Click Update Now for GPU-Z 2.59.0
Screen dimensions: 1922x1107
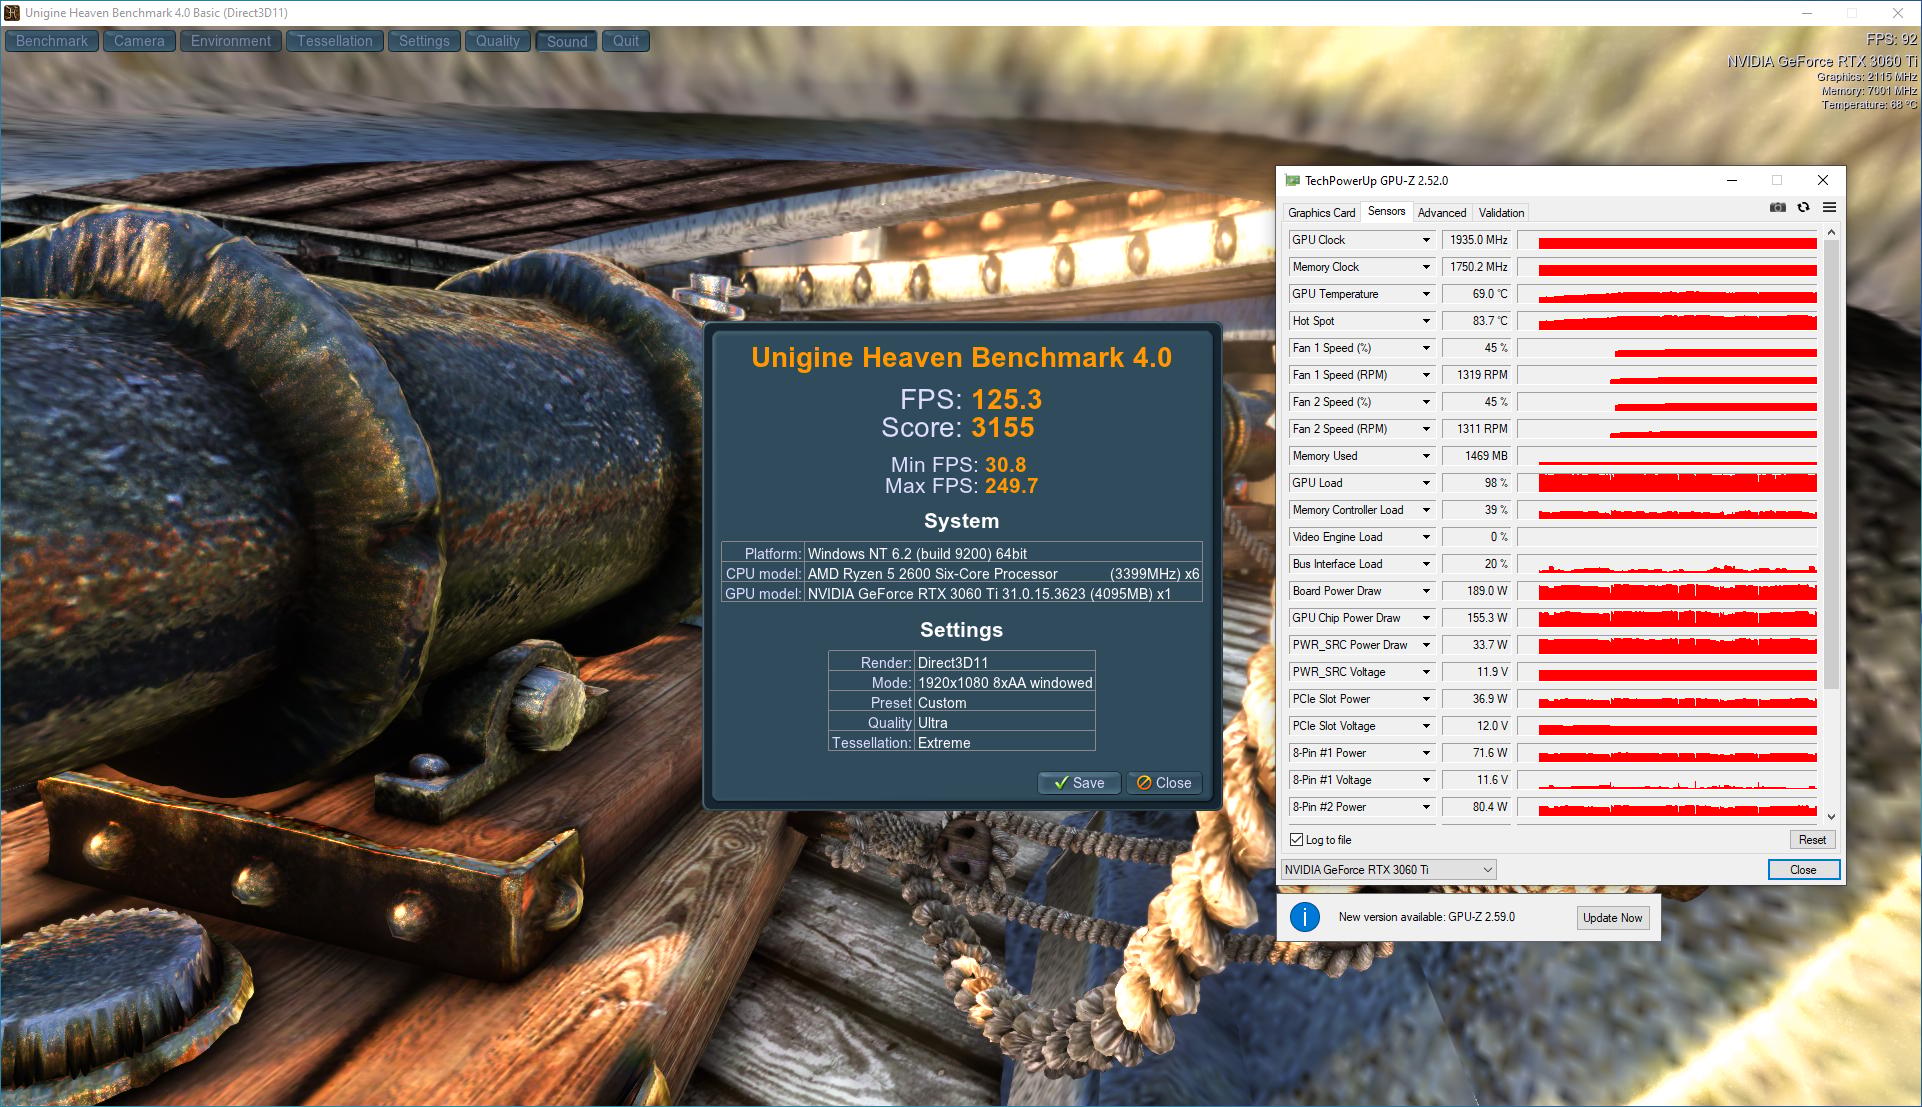point(1612,918)
